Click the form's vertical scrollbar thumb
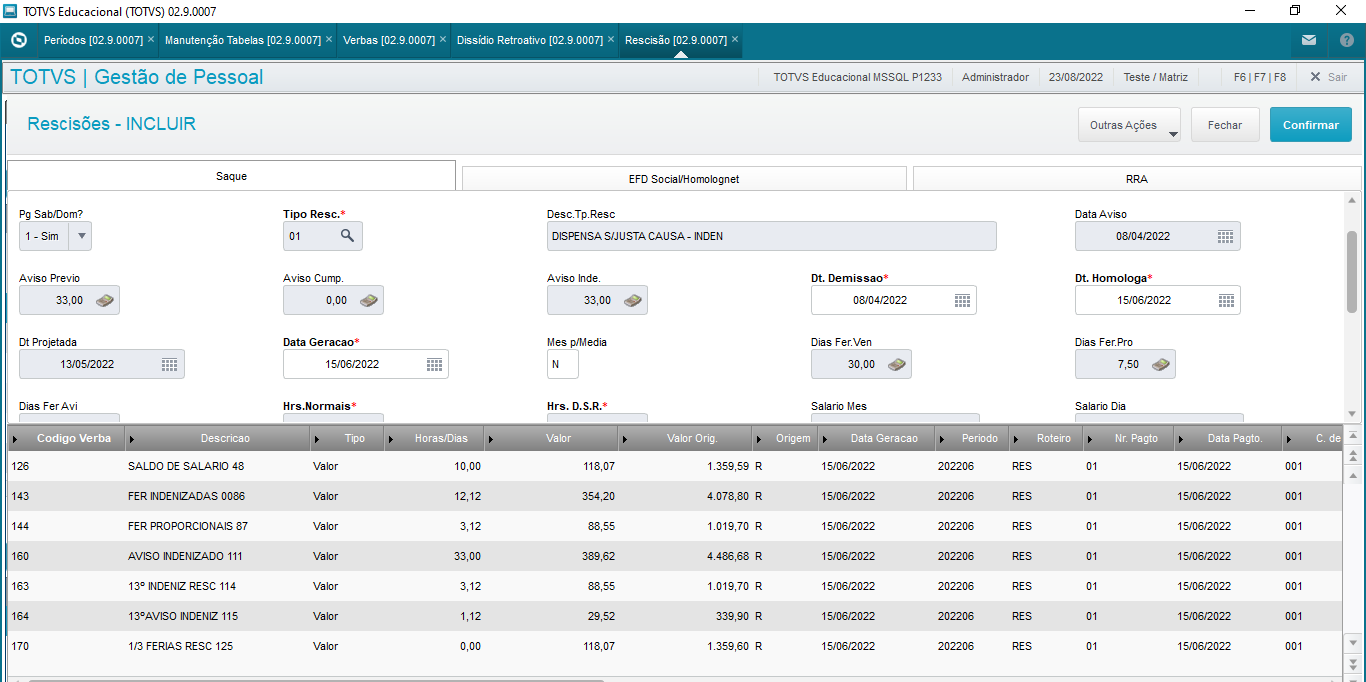This screenshot has height=682, width=1366. tap(1352, 272)
